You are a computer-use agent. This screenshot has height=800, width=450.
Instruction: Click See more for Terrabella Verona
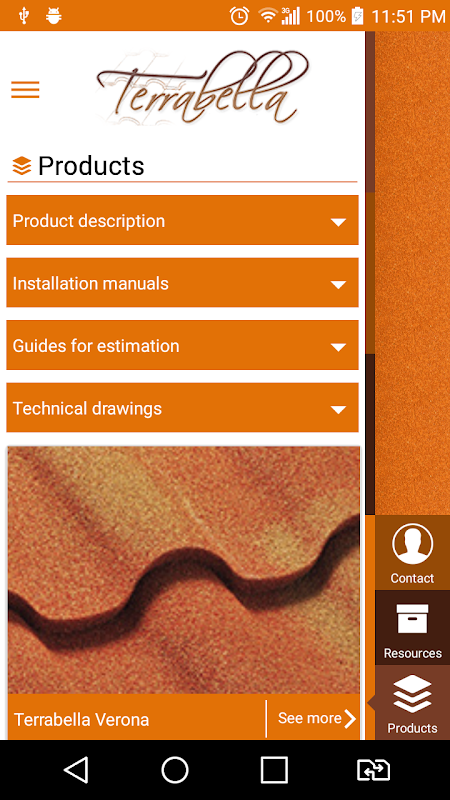pyautogui.click(x=316, y=718)
